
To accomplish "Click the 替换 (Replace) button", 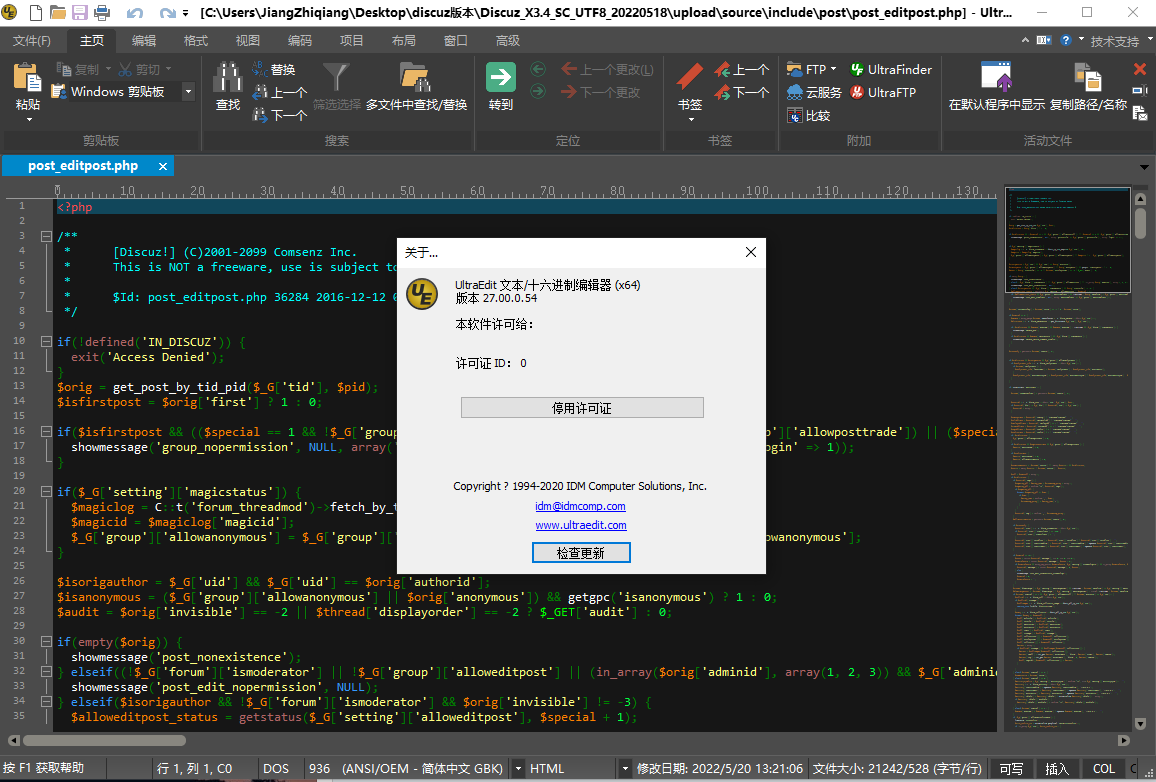I will (274, 69).
